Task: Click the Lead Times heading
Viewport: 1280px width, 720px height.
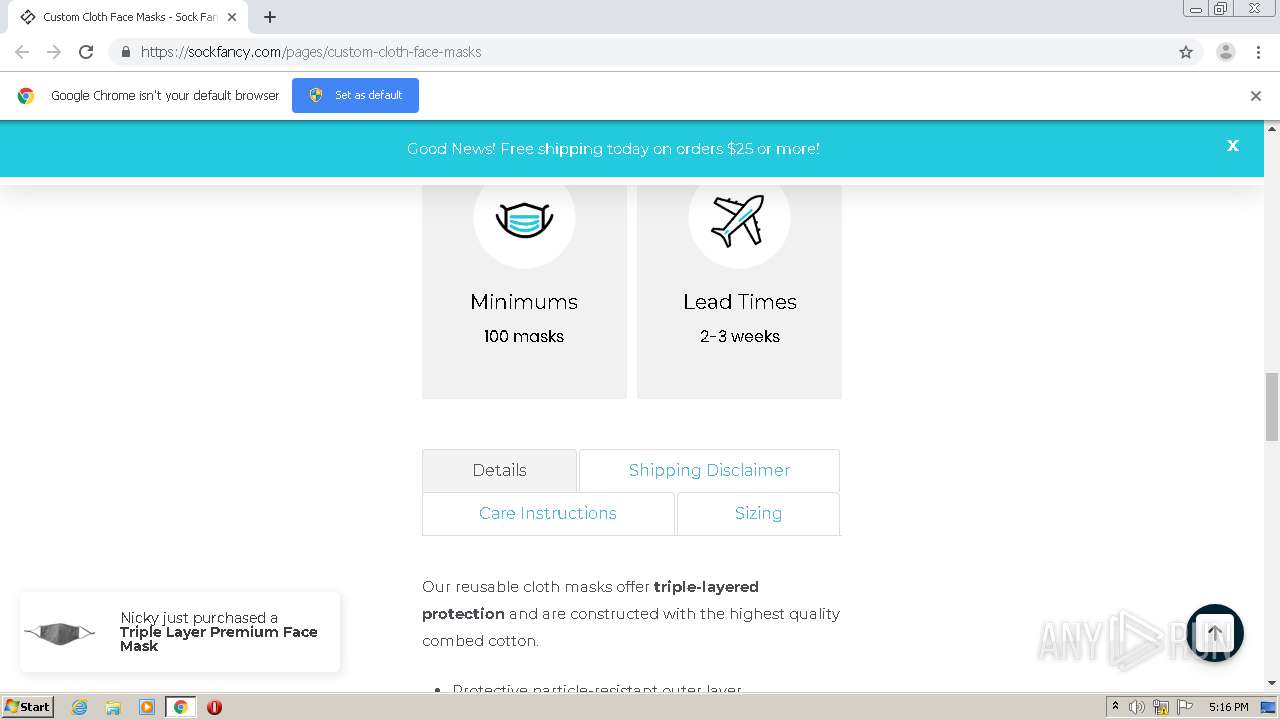Action: pyautogui.click(x=740, y=302)
